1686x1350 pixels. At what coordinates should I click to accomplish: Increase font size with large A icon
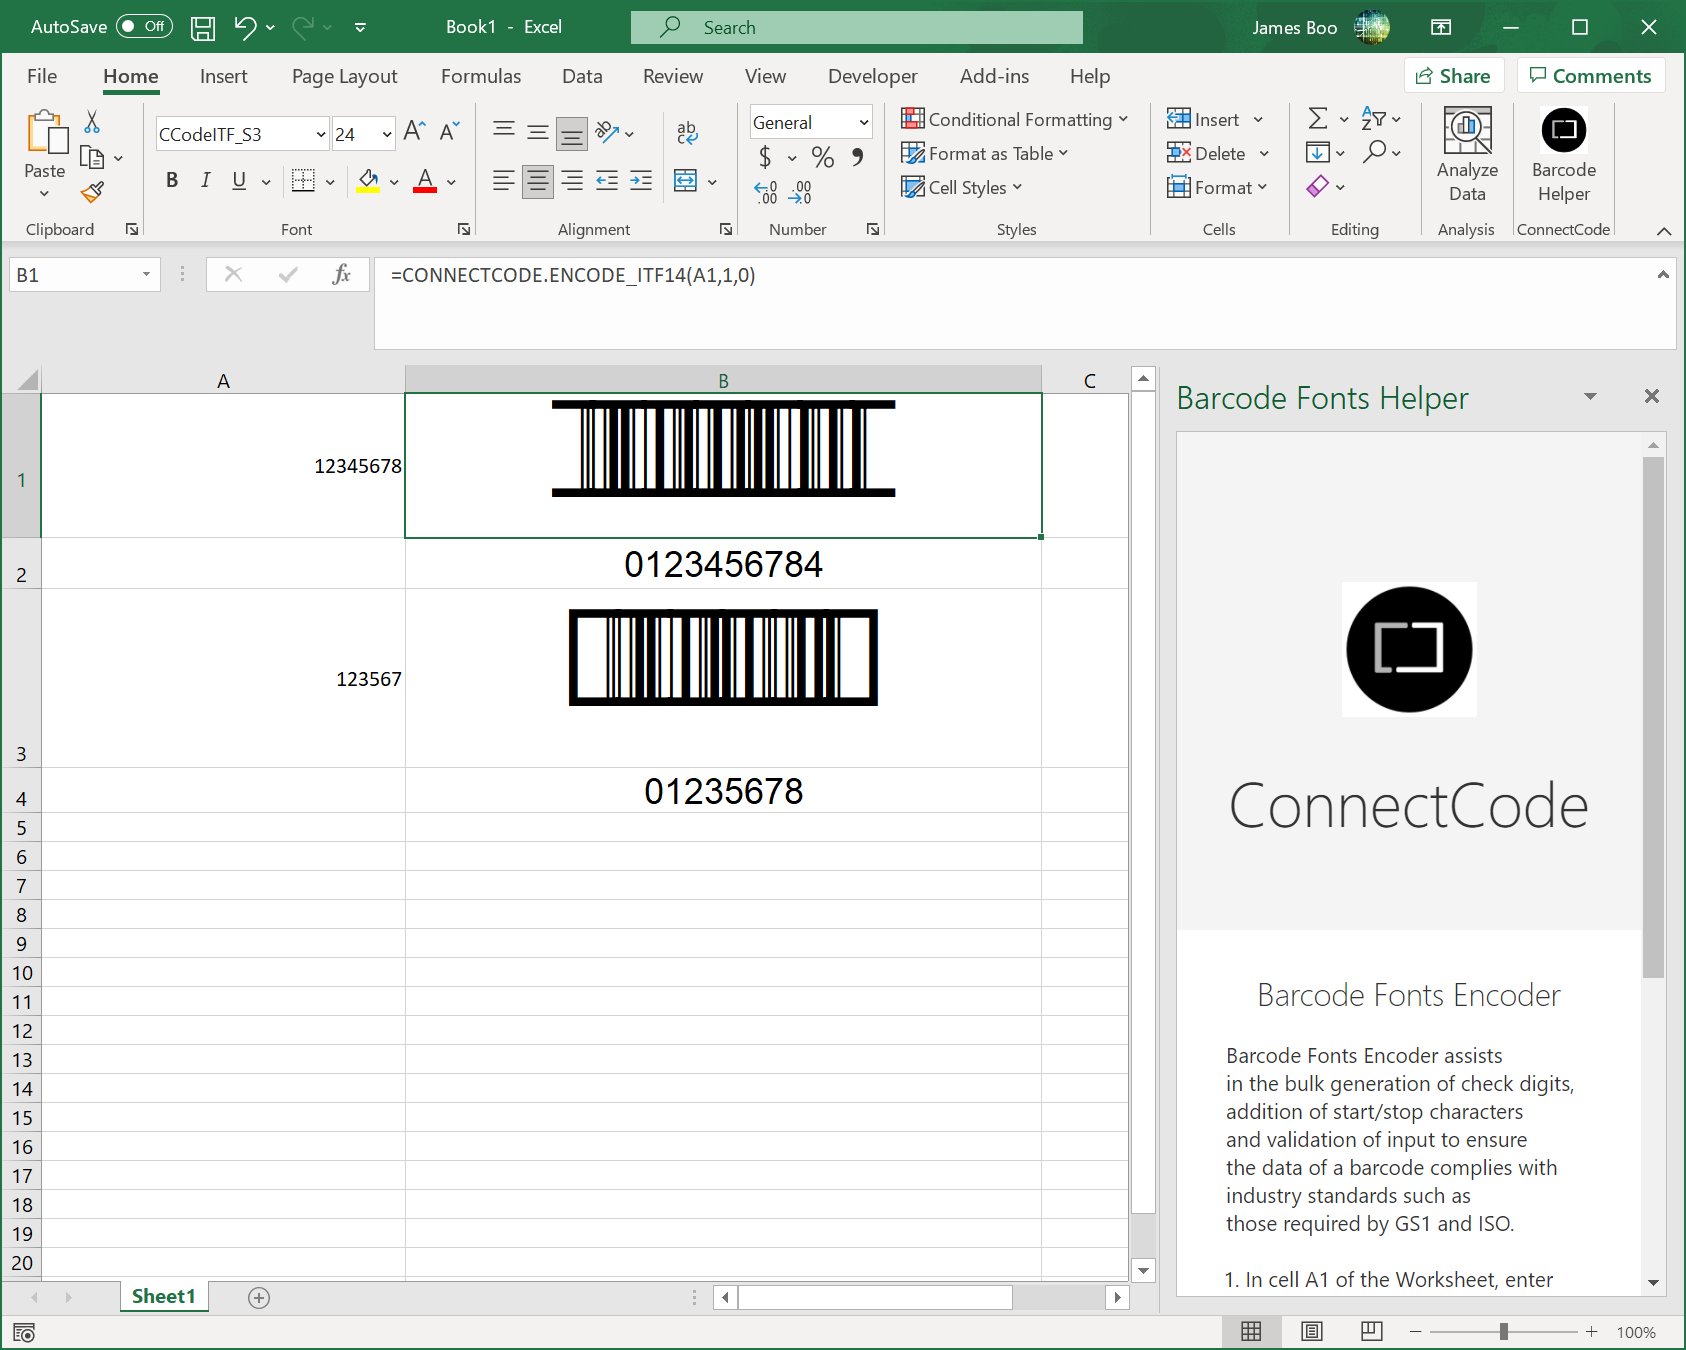coord(414,131)
